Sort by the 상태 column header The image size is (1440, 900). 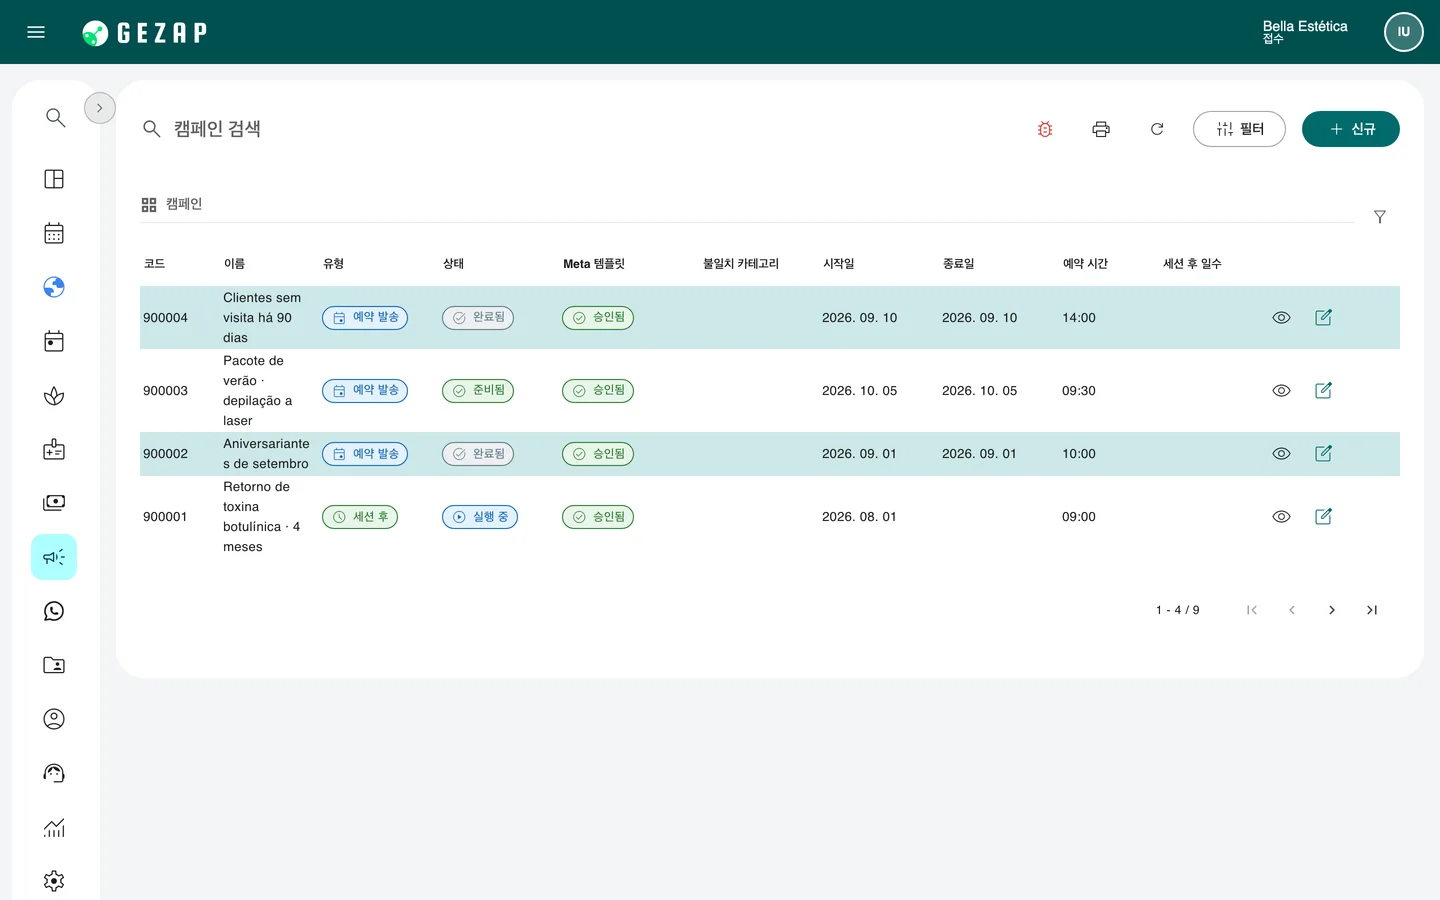click(454, 264)
